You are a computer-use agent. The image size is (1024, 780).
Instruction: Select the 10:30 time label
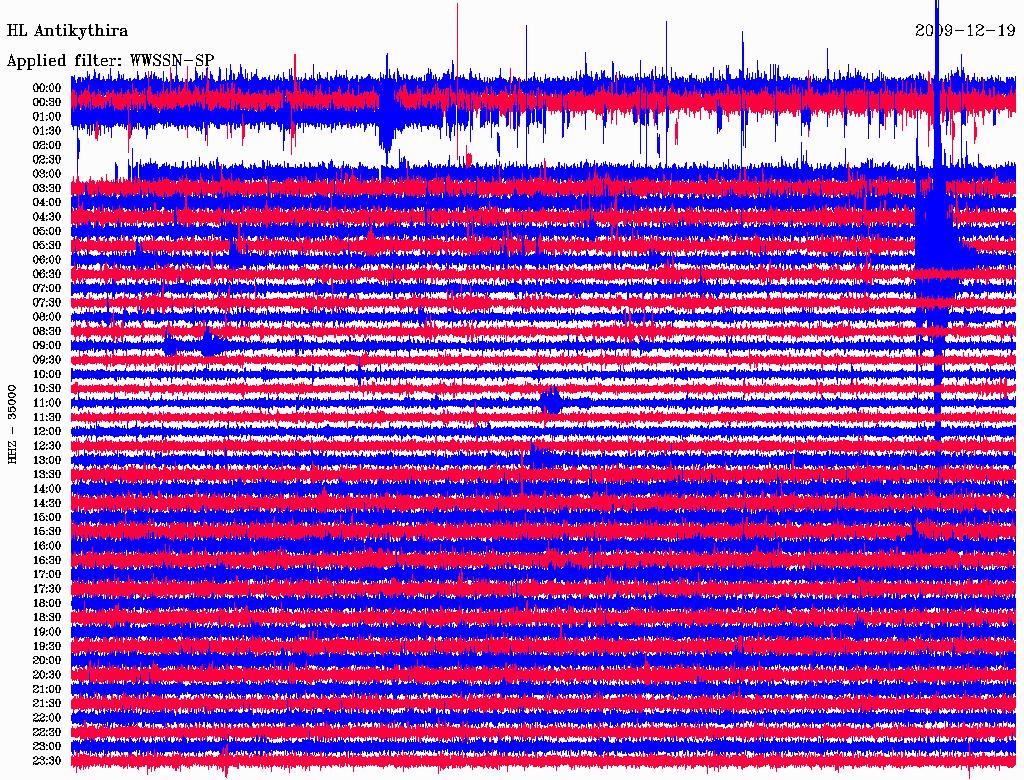[x=47, y=389]
